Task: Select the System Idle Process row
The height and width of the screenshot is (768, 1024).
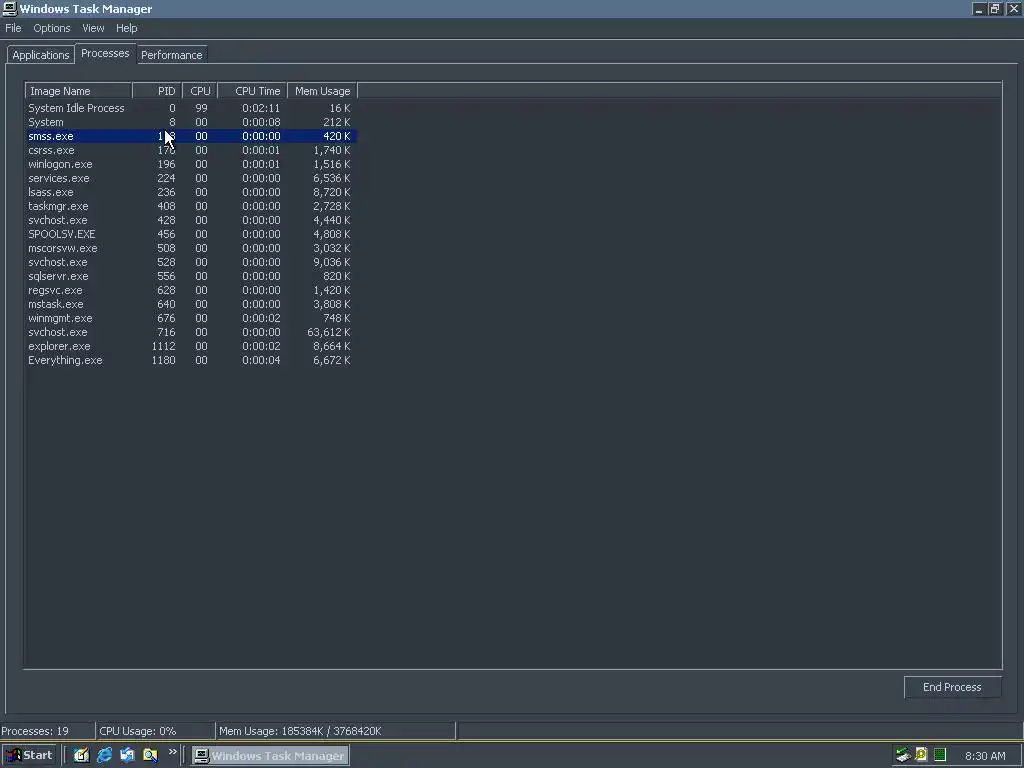Action: [191, 108]
